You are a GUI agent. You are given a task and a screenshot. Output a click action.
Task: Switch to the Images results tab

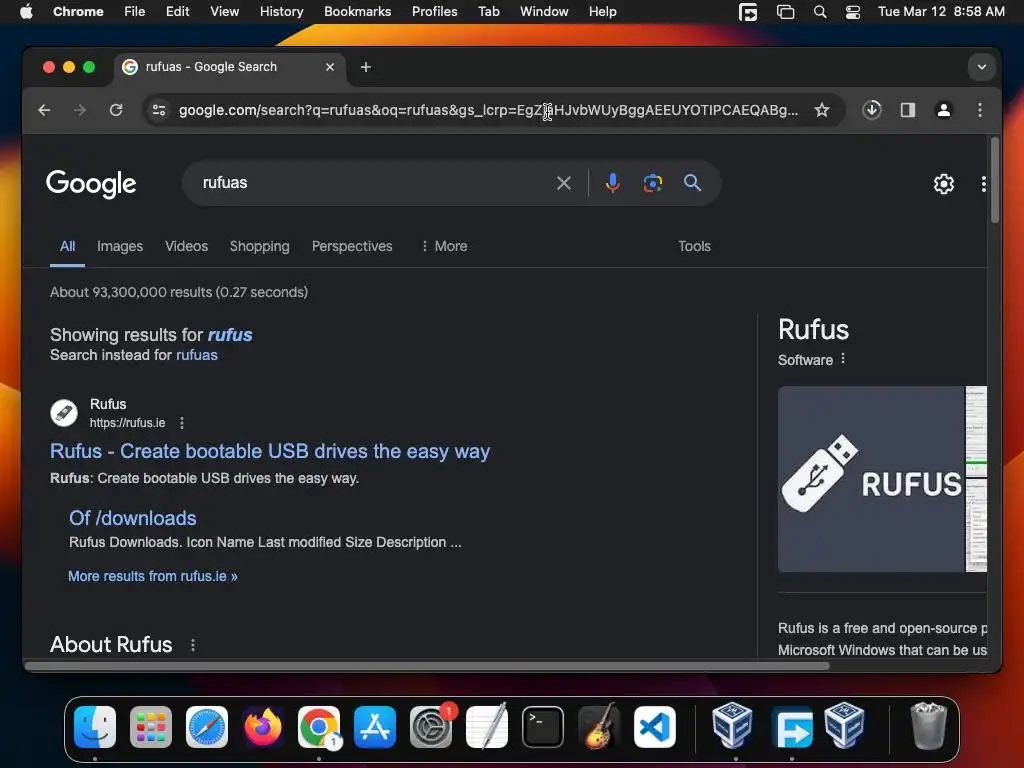(x=120, y=246)
